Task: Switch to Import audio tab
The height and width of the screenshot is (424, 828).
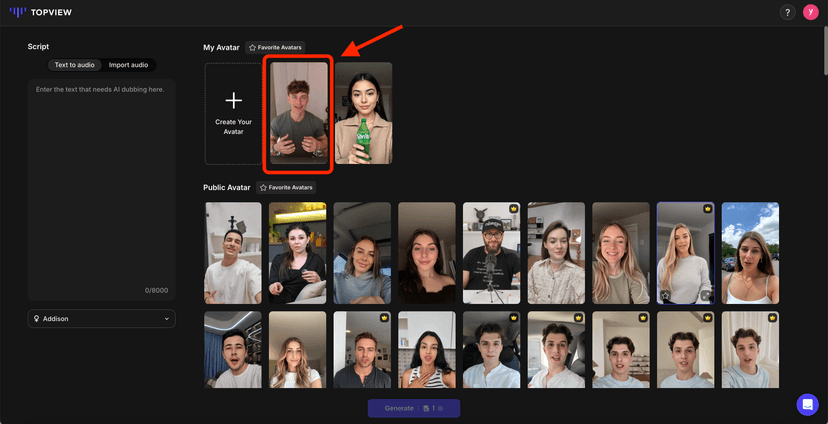Action: (128, 65)
